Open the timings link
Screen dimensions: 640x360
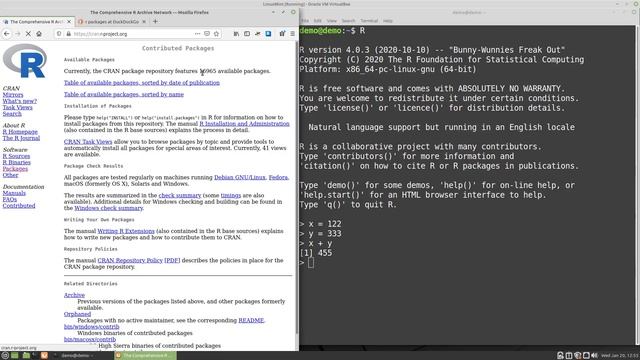[x=231, y=196]
